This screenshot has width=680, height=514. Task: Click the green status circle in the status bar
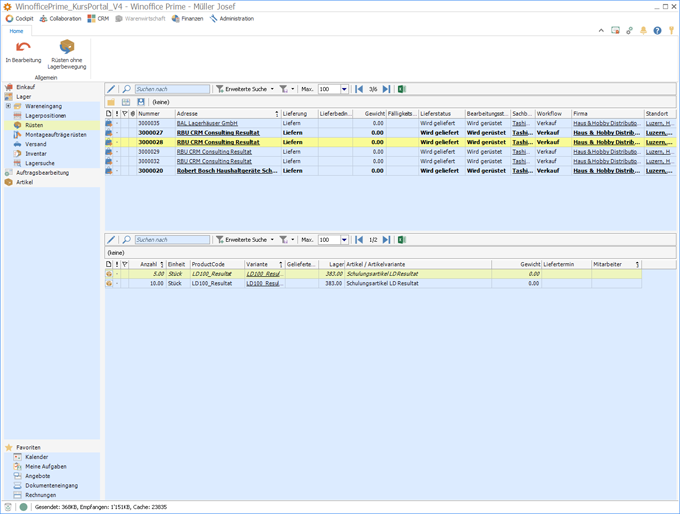[23, 507]
